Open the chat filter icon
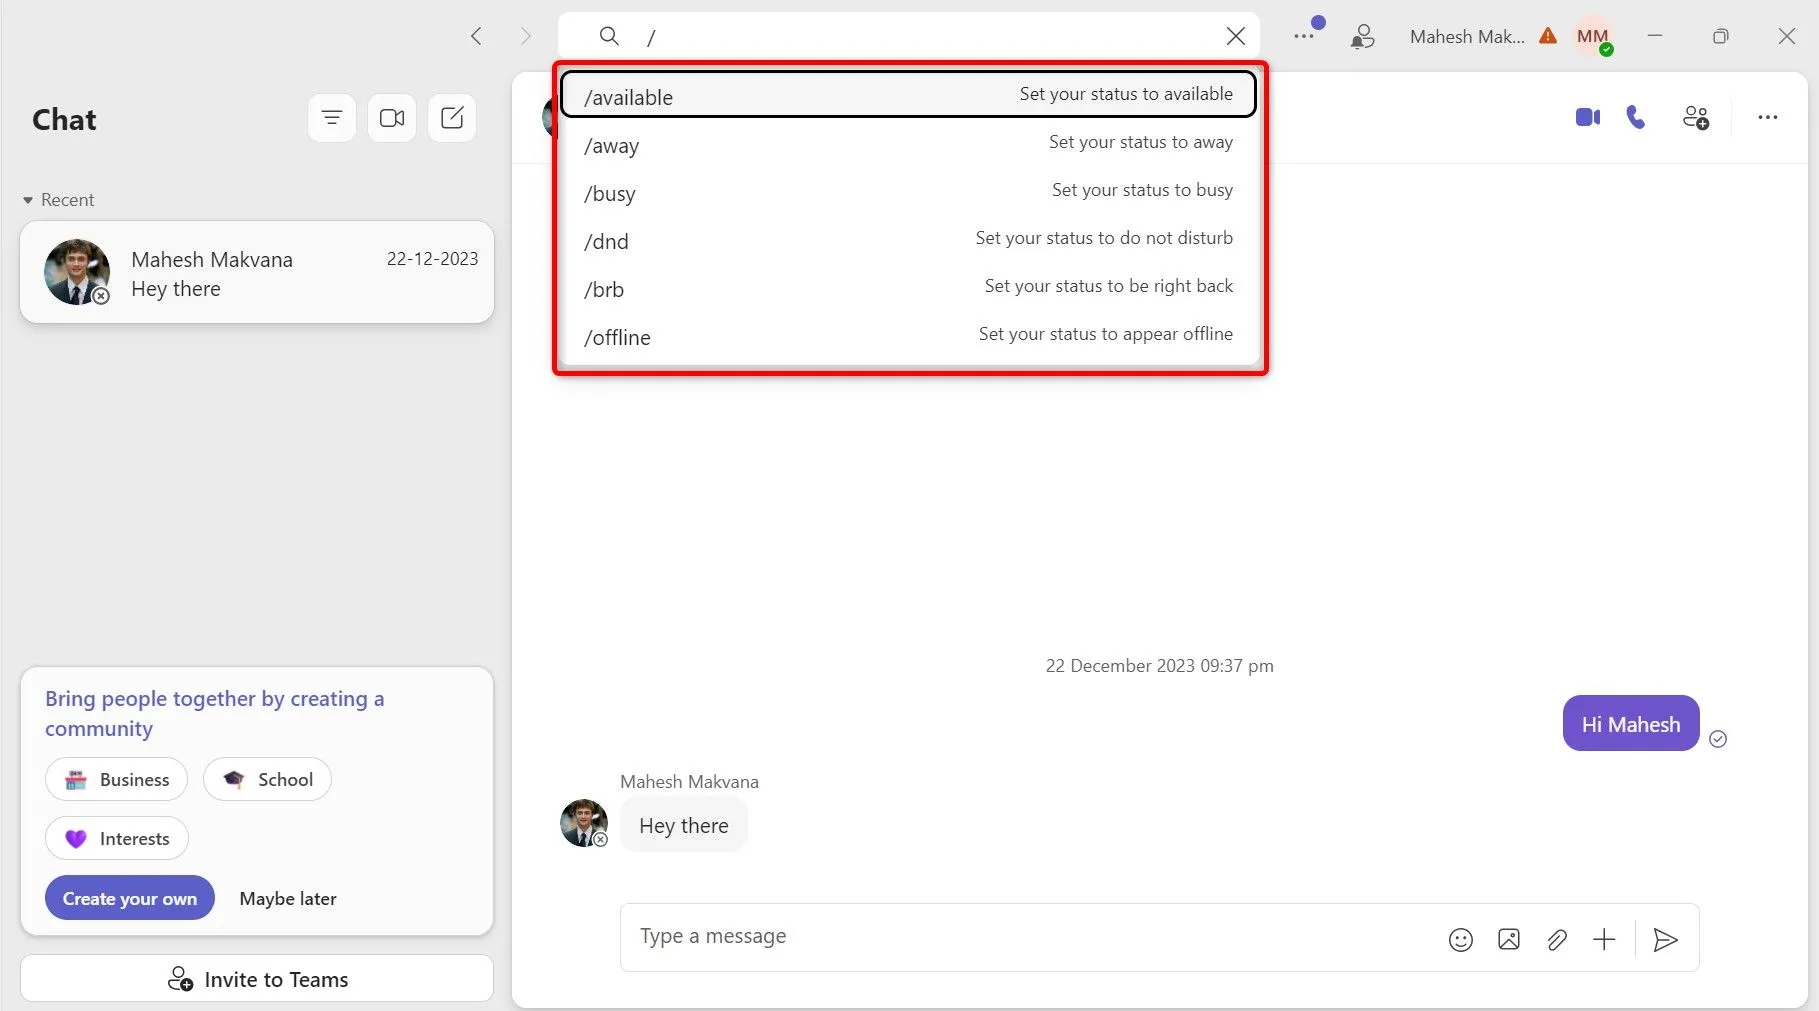This screenshot has width=1819, height=1011. pos(331,117)
